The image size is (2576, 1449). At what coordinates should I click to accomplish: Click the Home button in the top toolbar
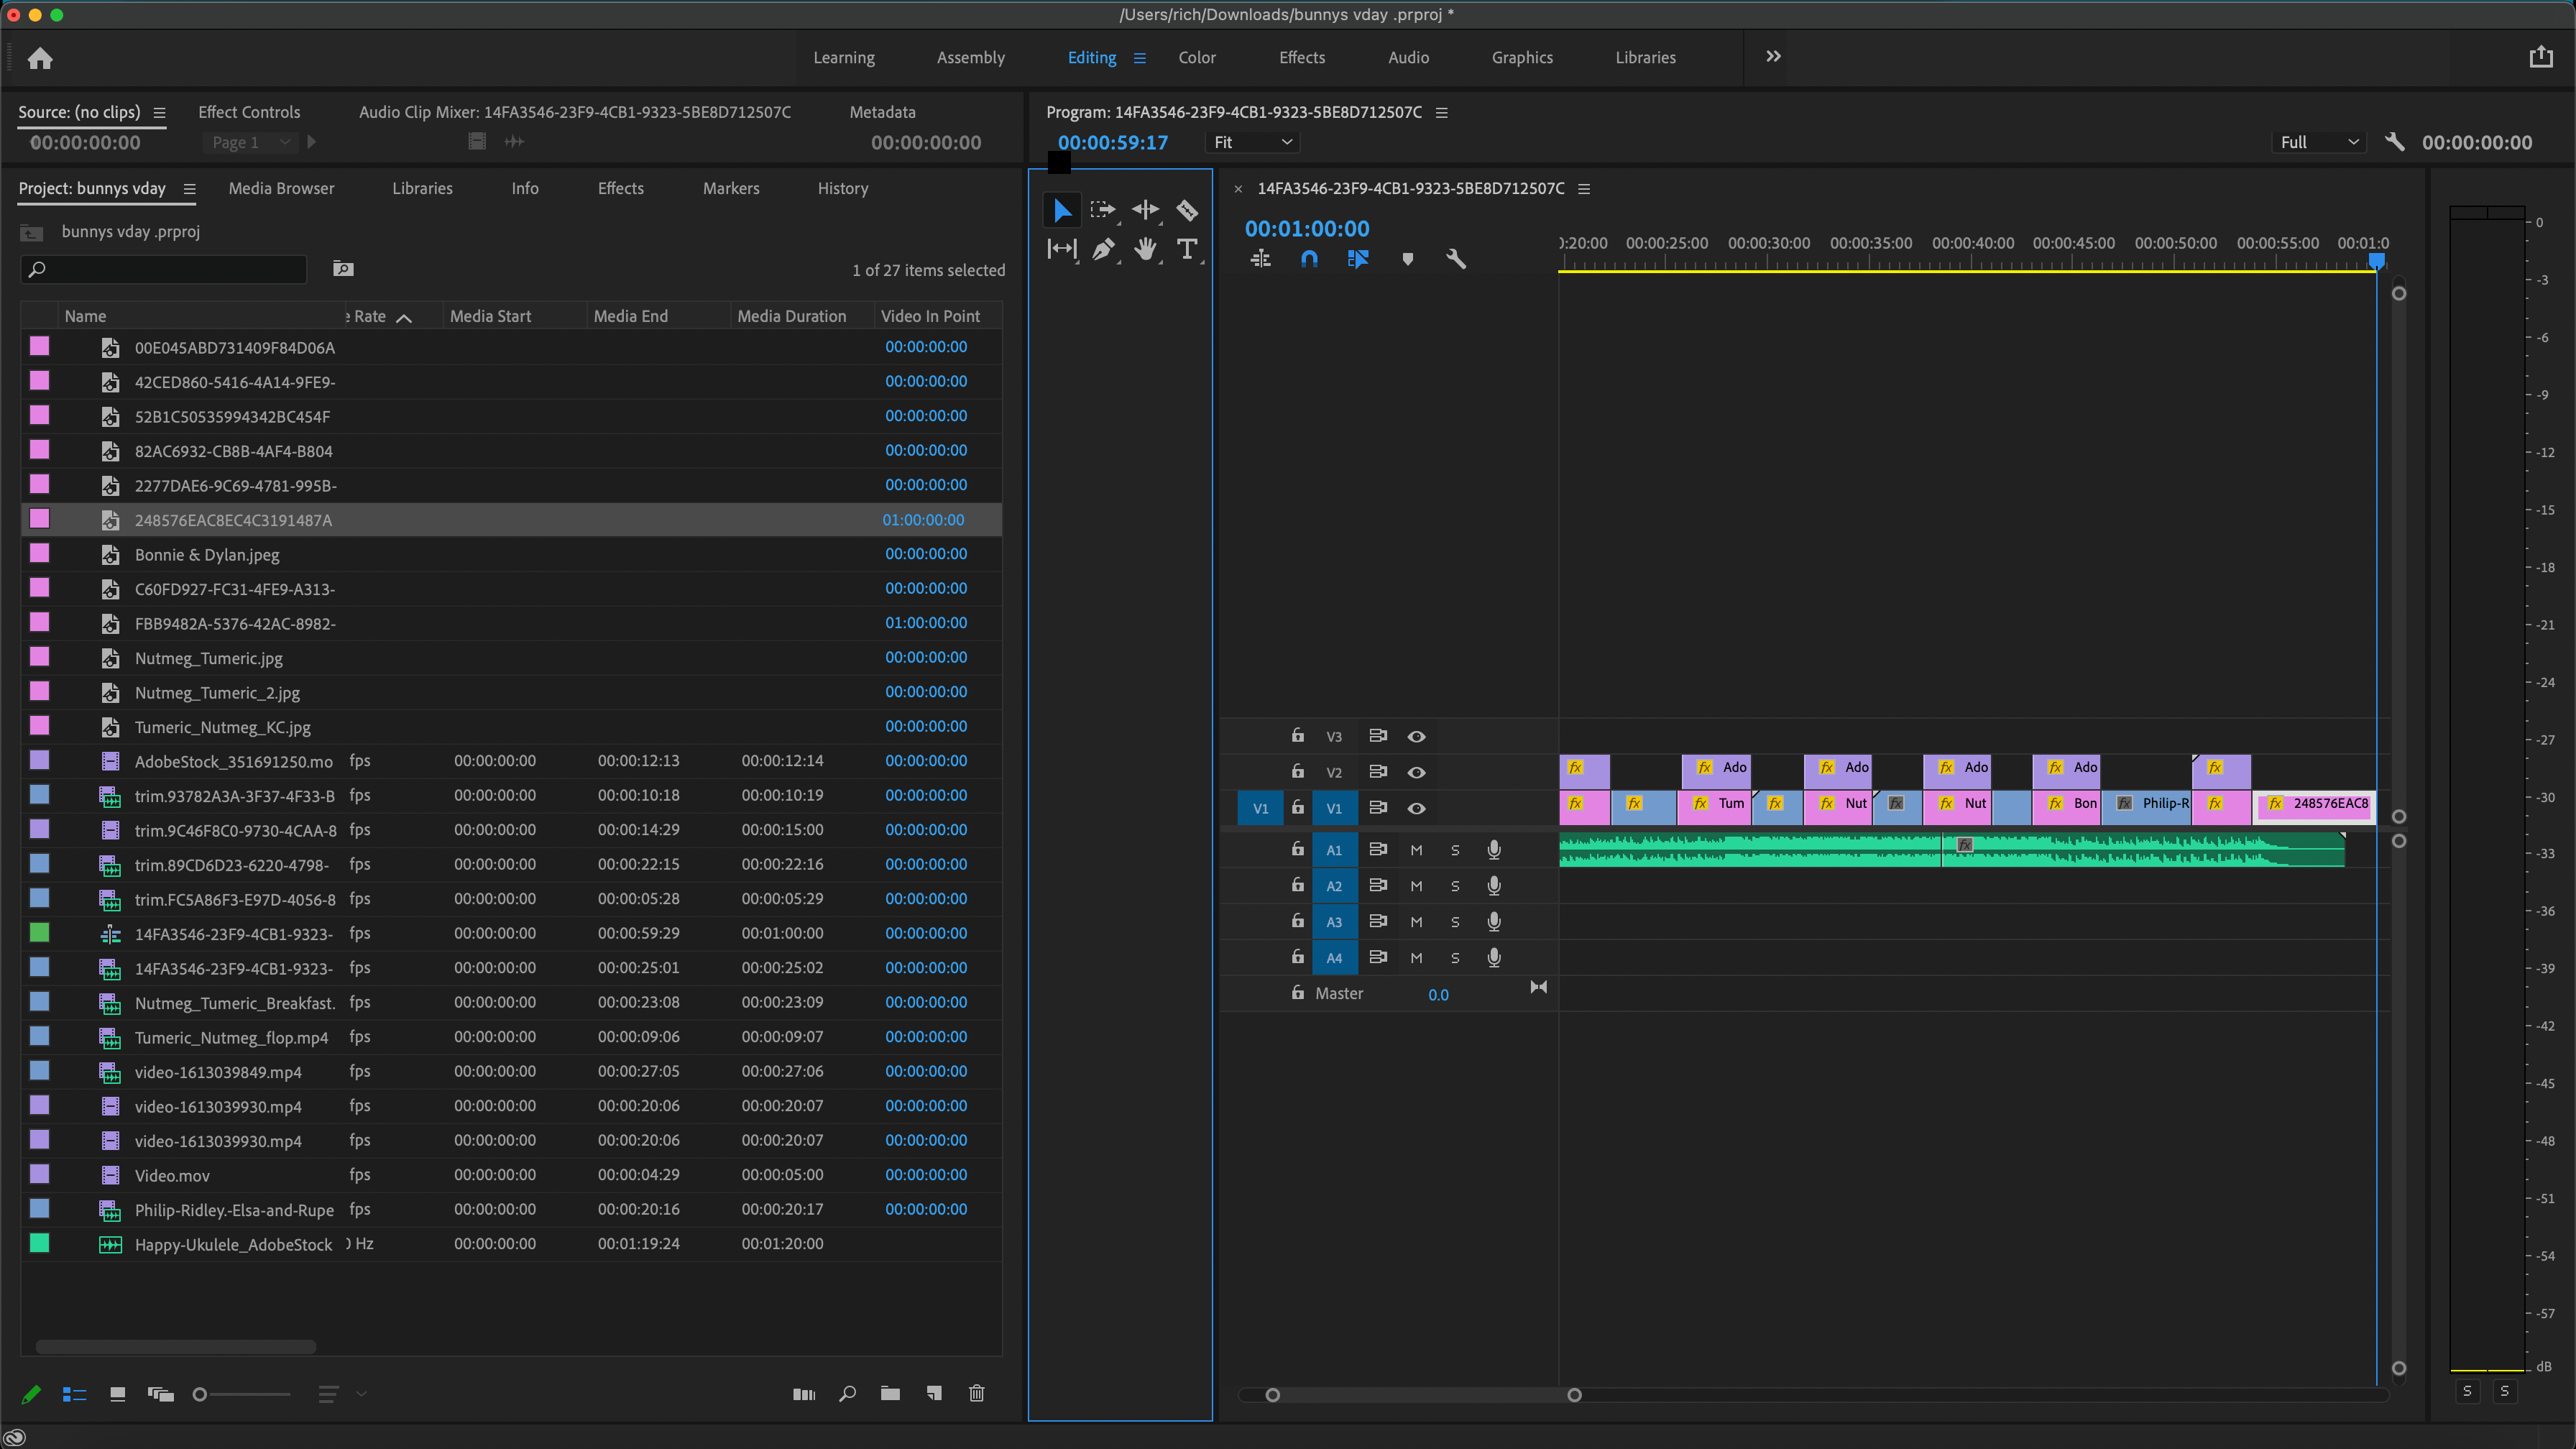(40, 57)
